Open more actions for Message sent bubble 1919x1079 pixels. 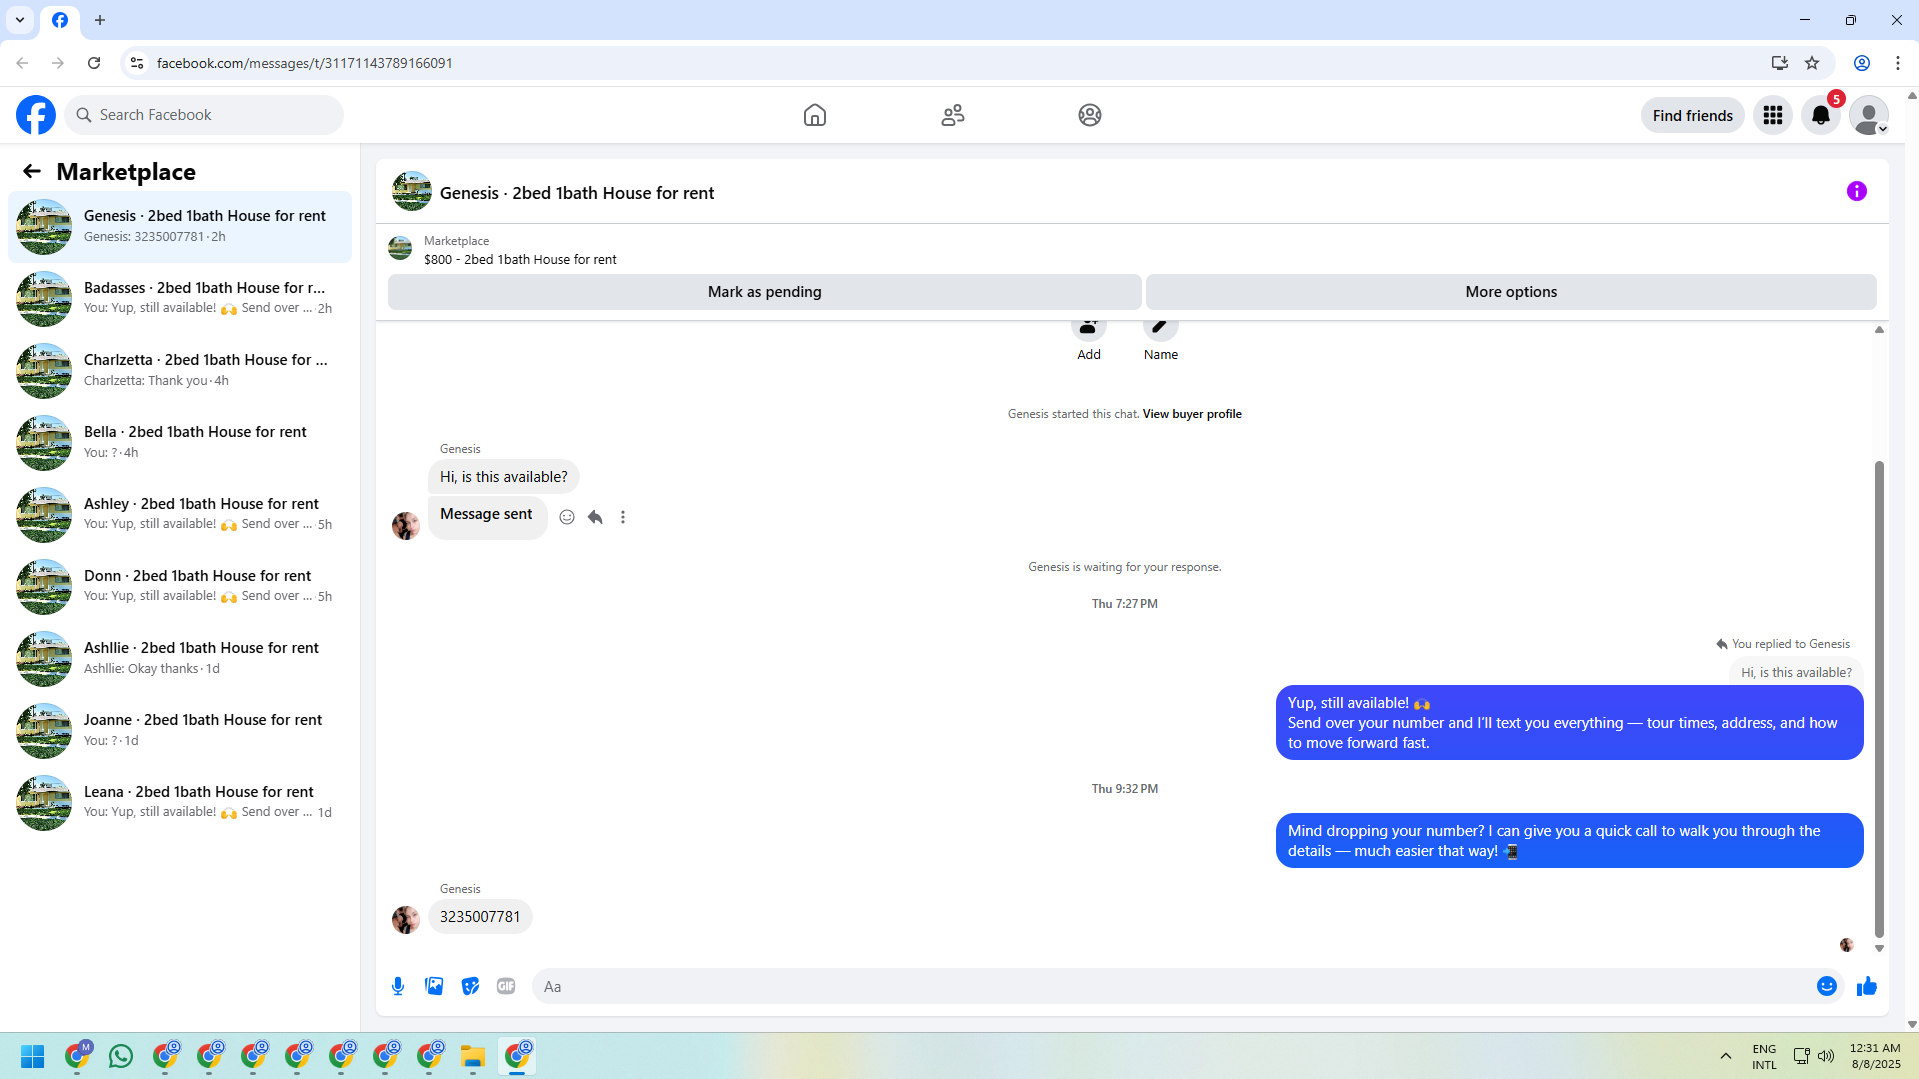point(623,517)
